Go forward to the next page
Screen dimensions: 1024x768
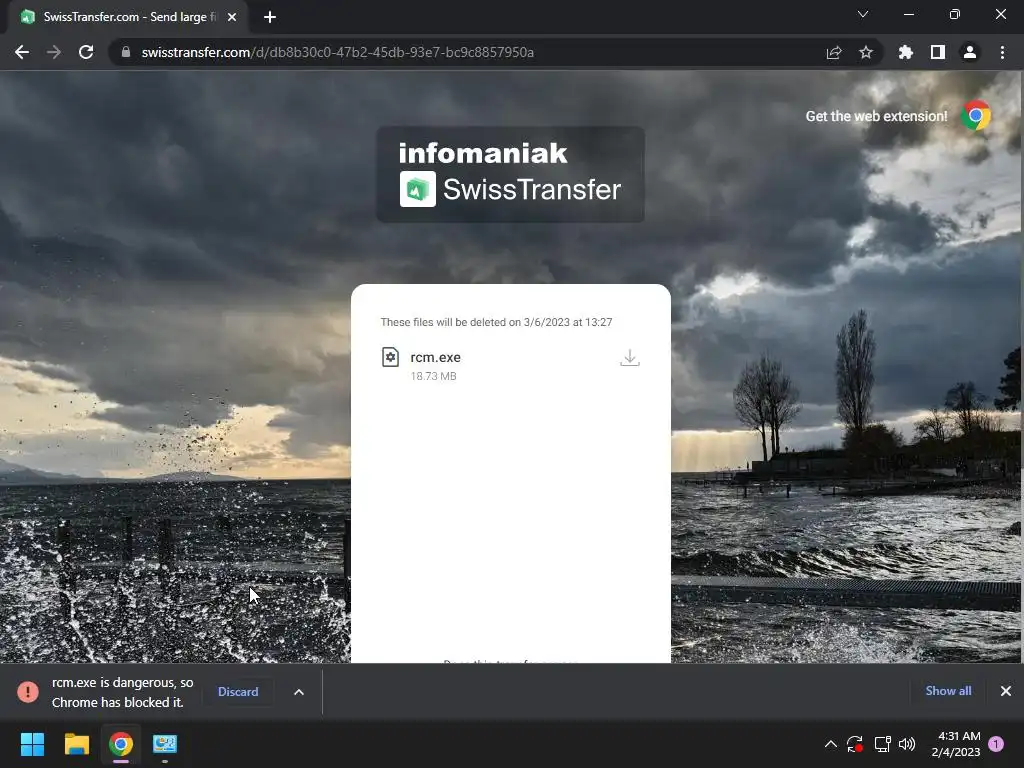point(54,52)
